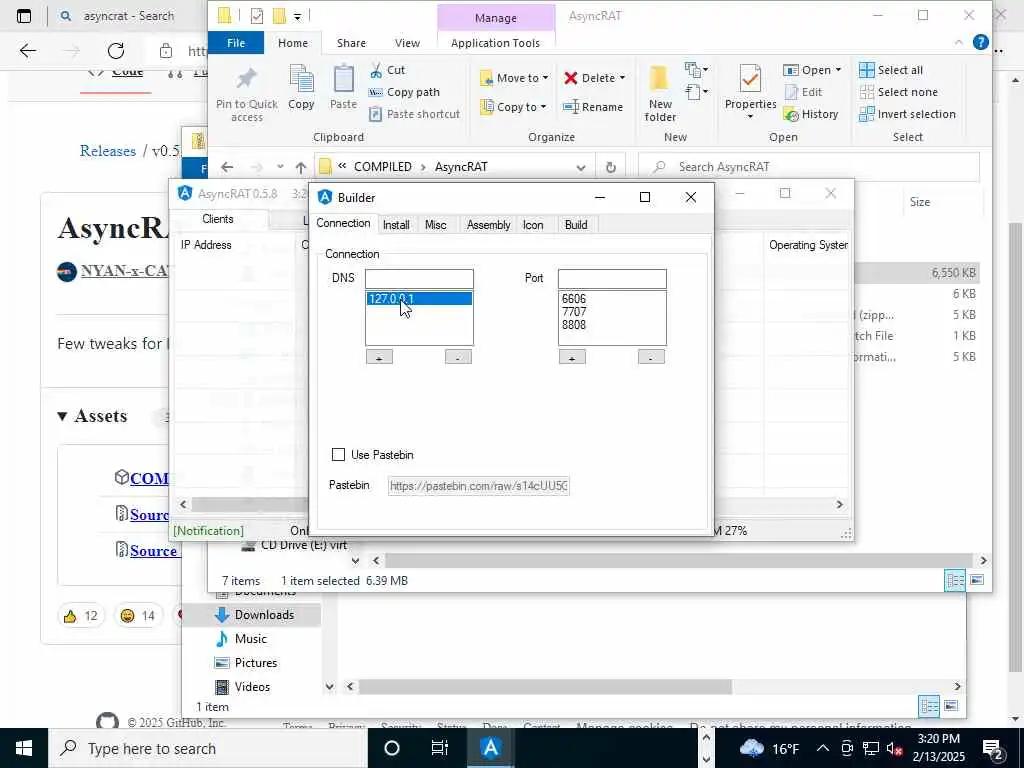
Task: Switch to large icons view in AsyncRAT folder
Action: coord(977,580)
